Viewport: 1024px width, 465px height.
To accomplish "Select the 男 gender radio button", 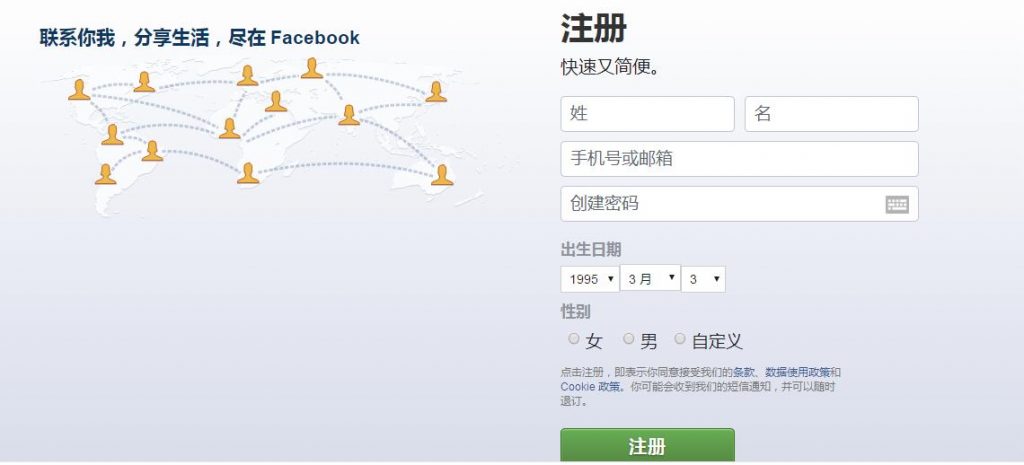I will coord(629,339).
